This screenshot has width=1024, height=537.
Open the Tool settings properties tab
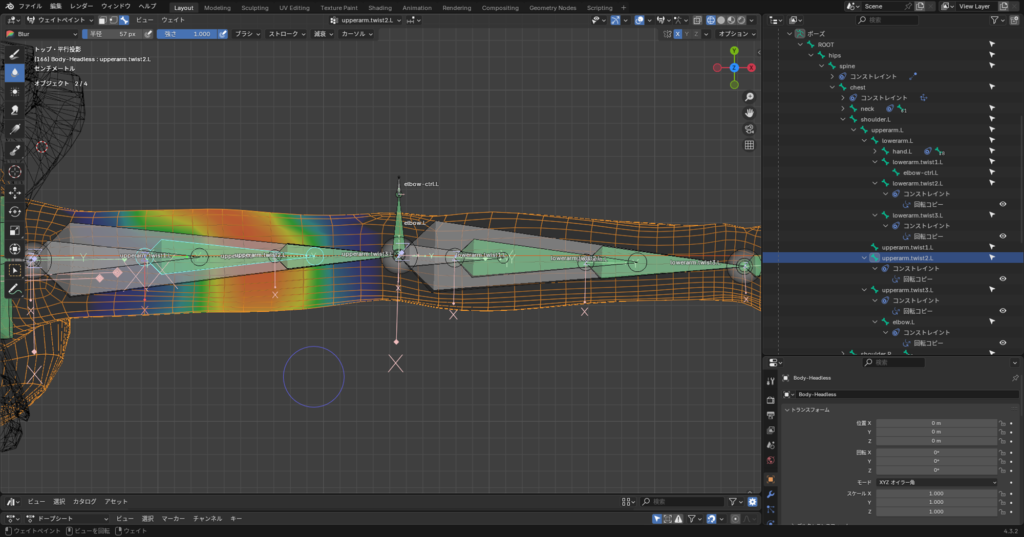point(770,381)
